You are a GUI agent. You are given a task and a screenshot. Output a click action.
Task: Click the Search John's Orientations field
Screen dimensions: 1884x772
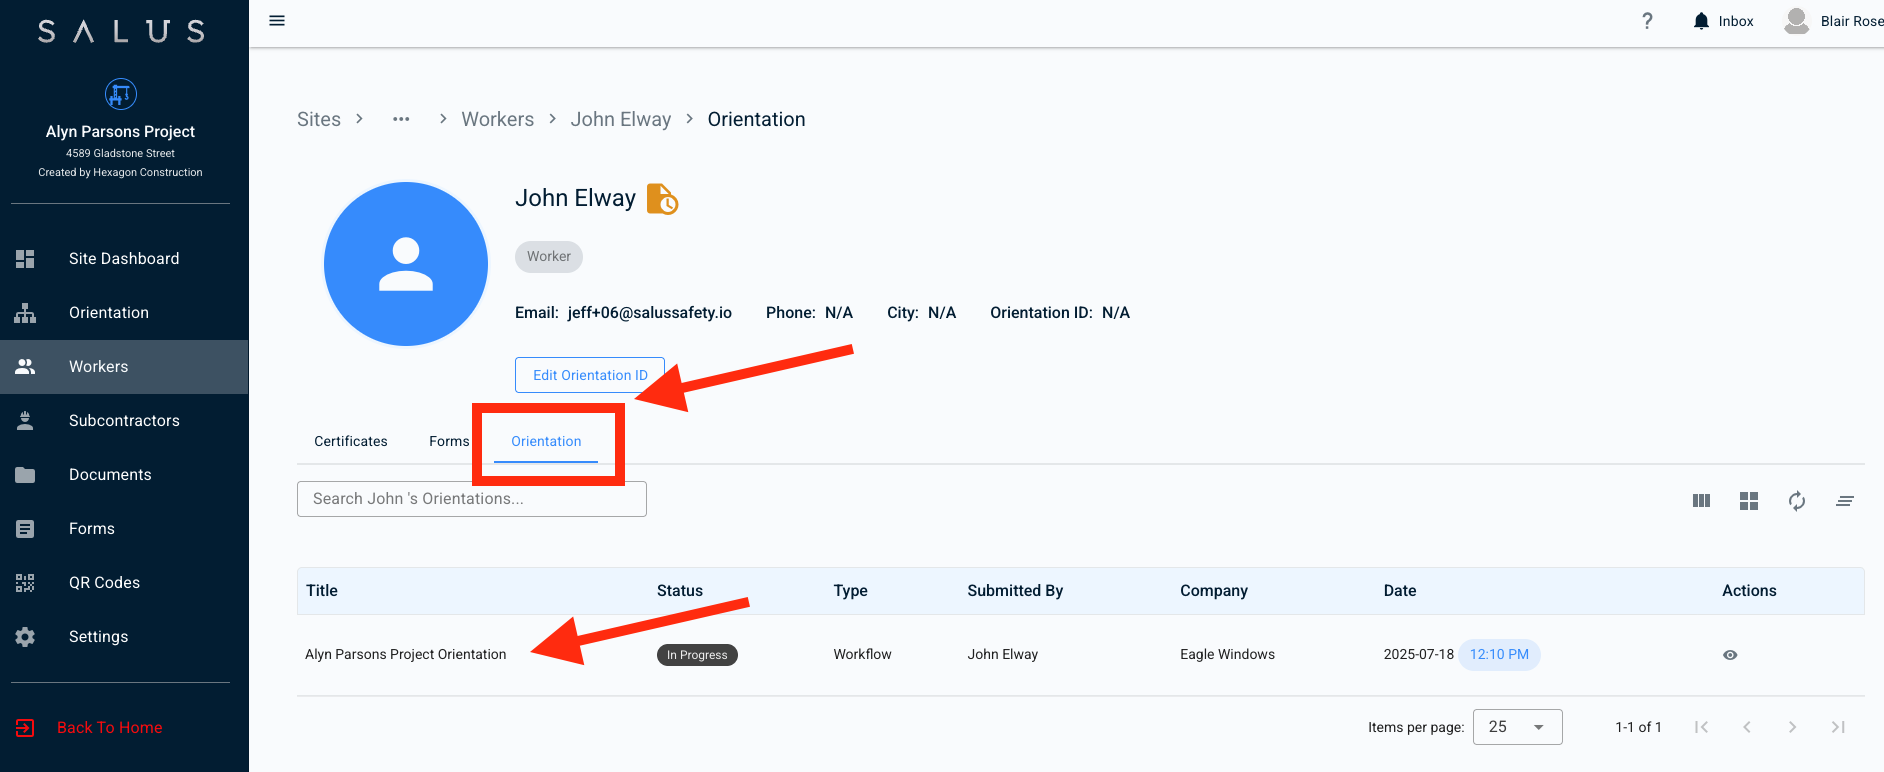pos(471,499)
